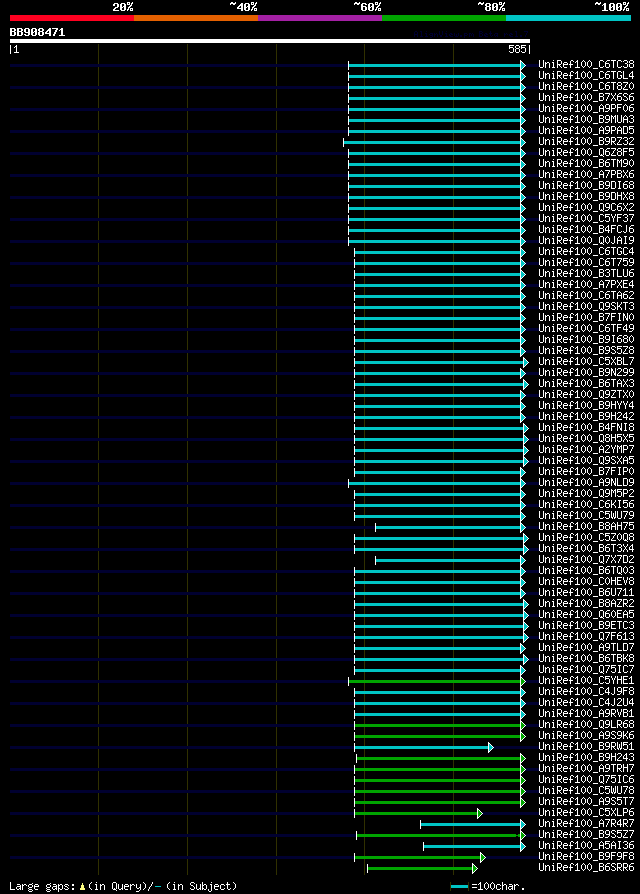
Task: Click the red 20% identity legend segment
Action: click(x=72, y=18)
